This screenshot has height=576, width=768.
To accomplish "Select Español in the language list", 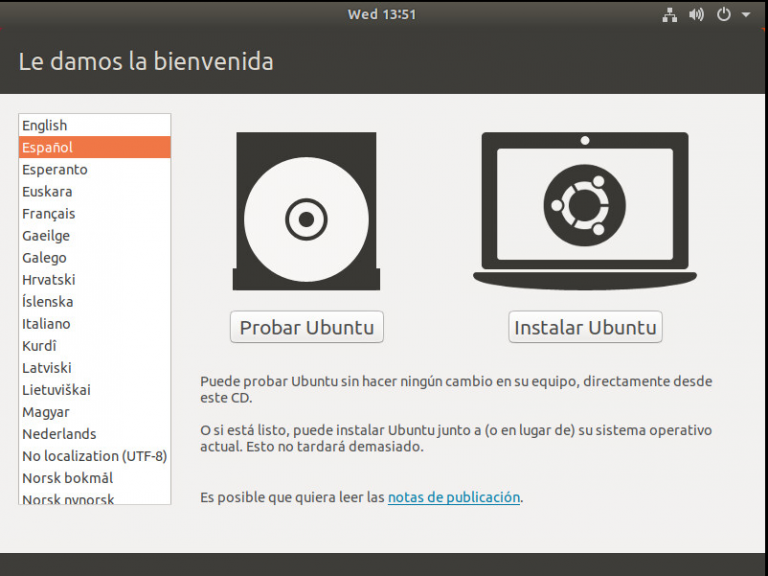I will click(x=48, y=147).
